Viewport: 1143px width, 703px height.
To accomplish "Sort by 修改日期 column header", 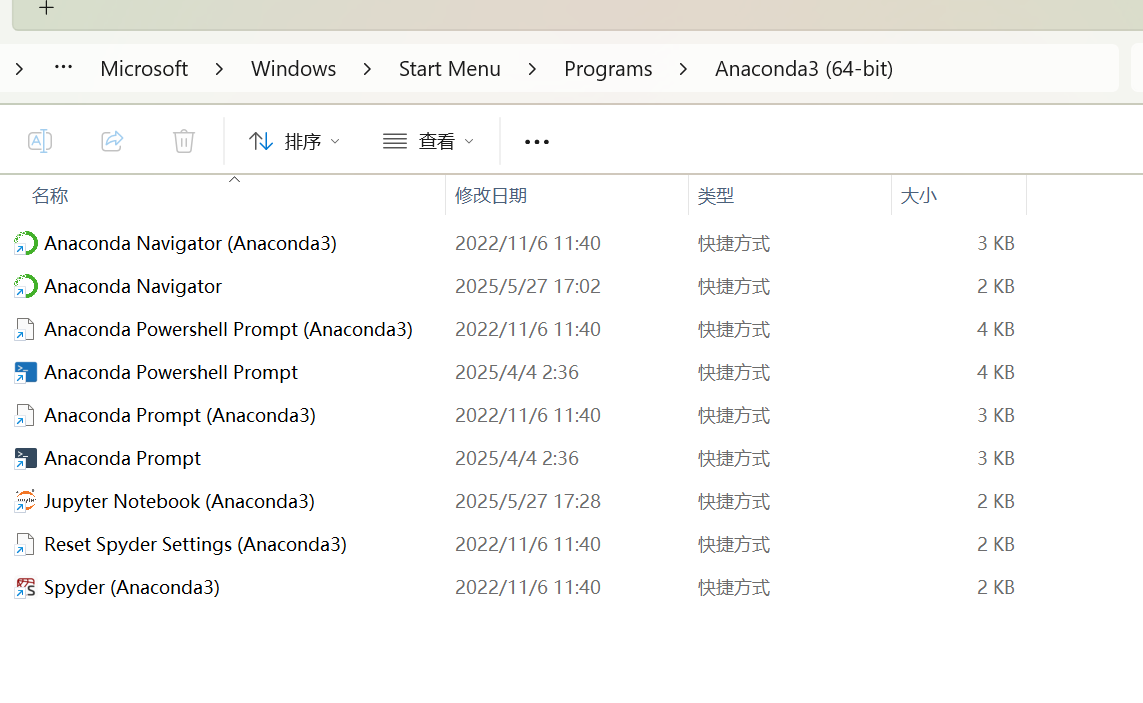I will (491, 195).
